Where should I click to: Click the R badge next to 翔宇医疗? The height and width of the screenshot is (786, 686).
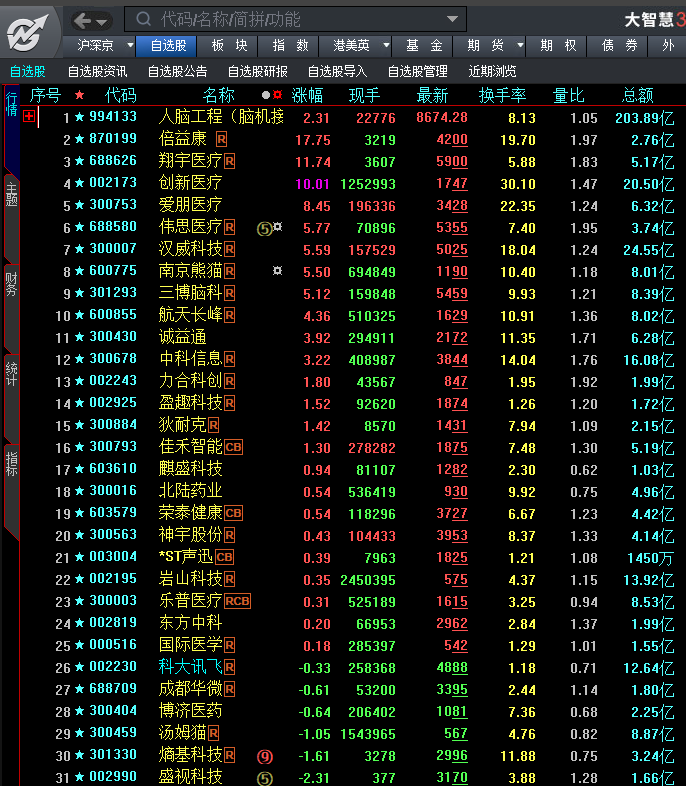(x=230, y=161)
